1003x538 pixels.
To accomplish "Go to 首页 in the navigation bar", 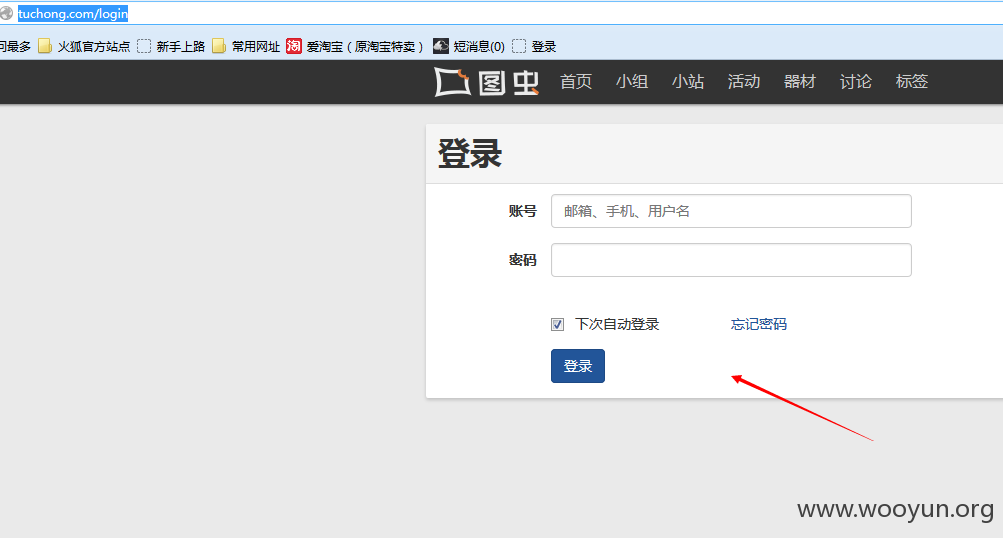I will 576,82.
